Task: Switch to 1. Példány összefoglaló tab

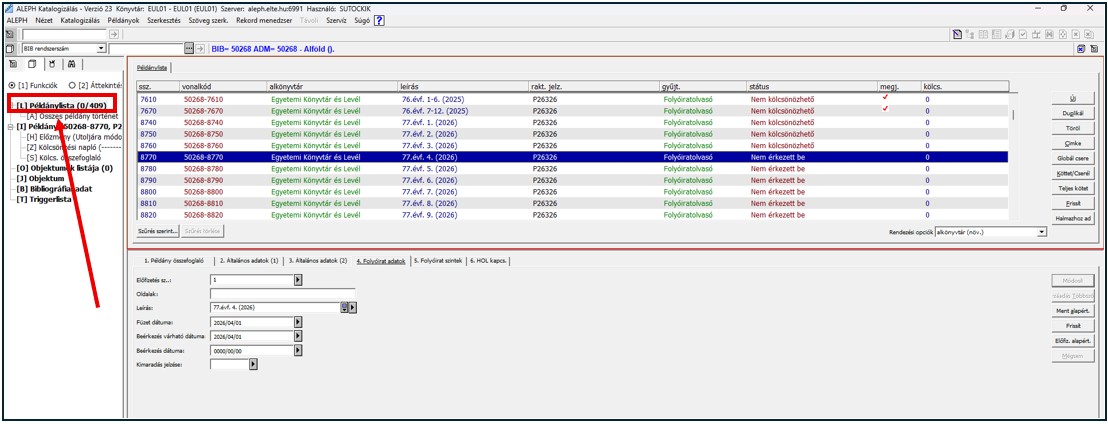Action: 175,261
